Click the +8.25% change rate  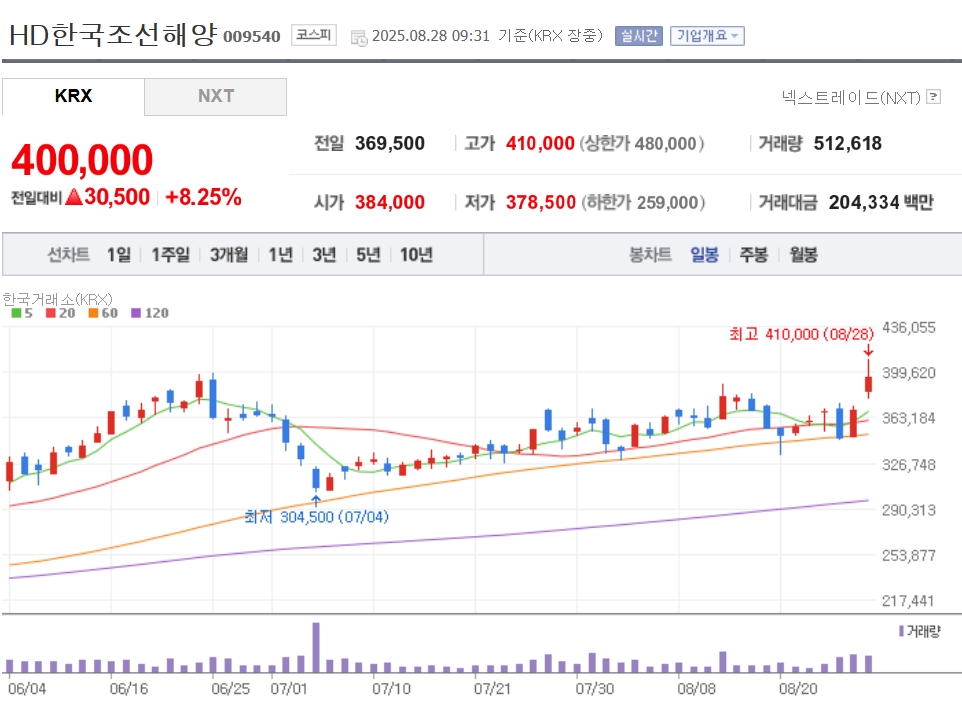click(203, 197)
